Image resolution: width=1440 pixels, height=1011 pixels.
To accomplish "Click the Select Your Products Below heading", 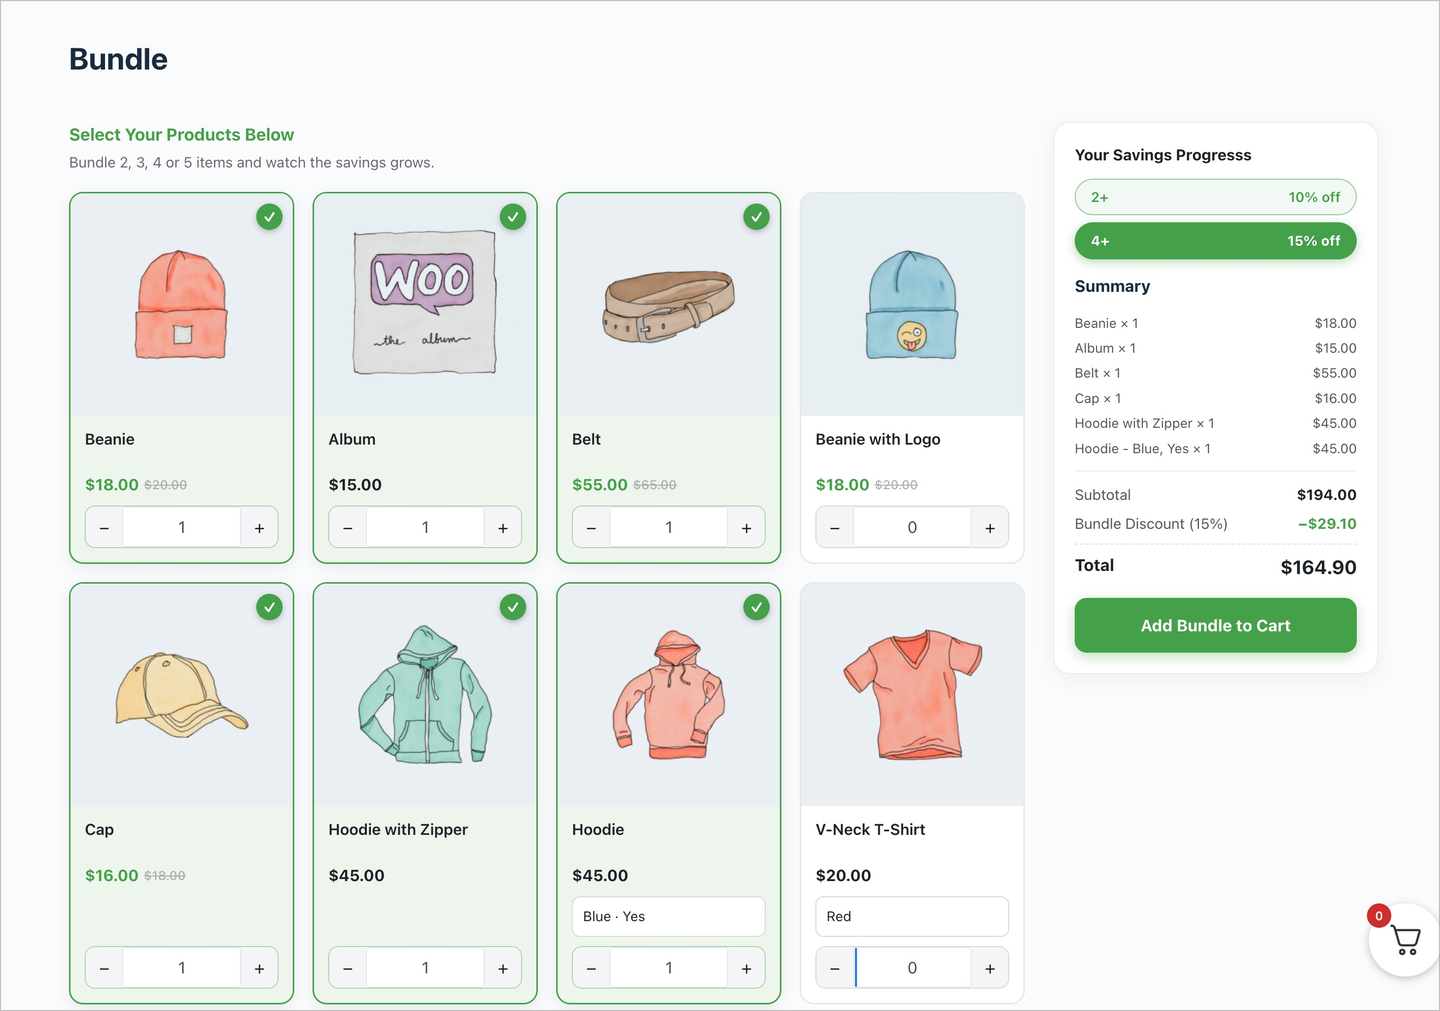I will click(181, 135).
